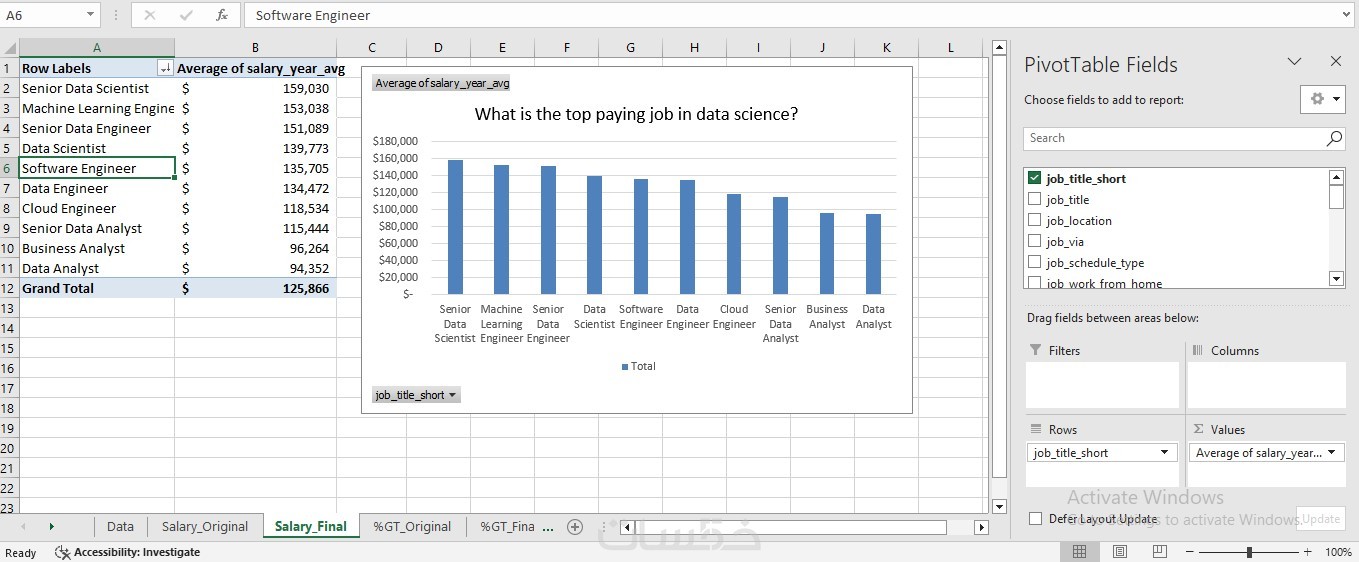1359x562 pixels.
Task: Select the Data Analyst row label cell
Action: point(97,268)
